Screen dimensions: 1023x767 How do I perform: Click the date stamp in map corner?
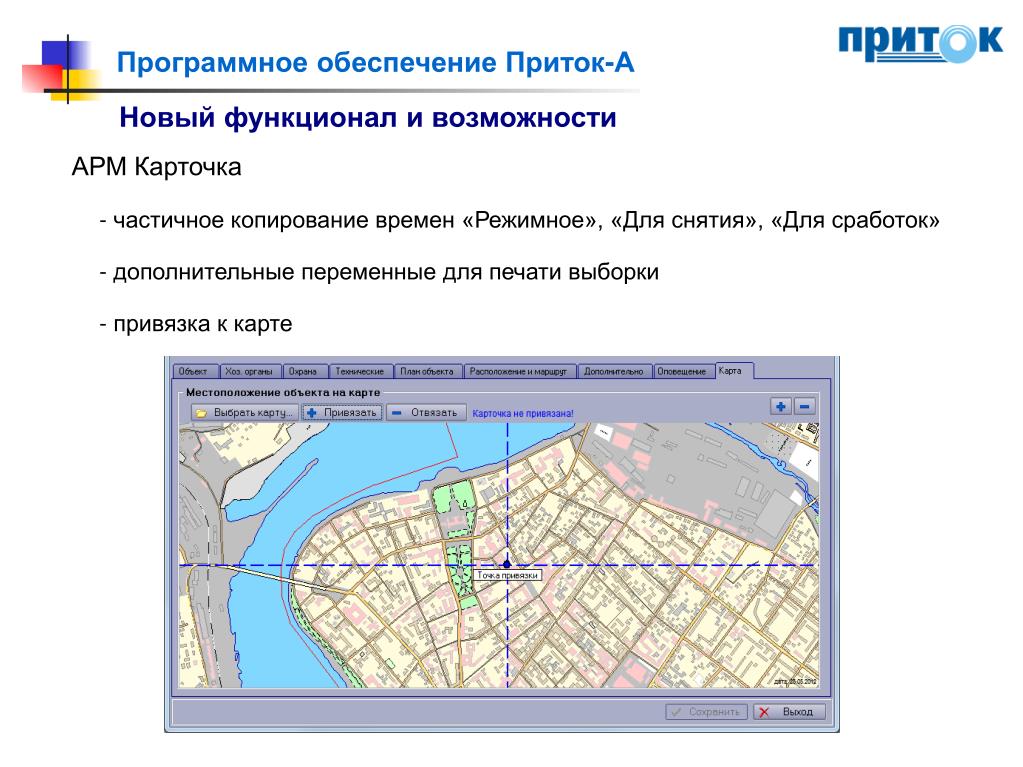tap(795, 682)
